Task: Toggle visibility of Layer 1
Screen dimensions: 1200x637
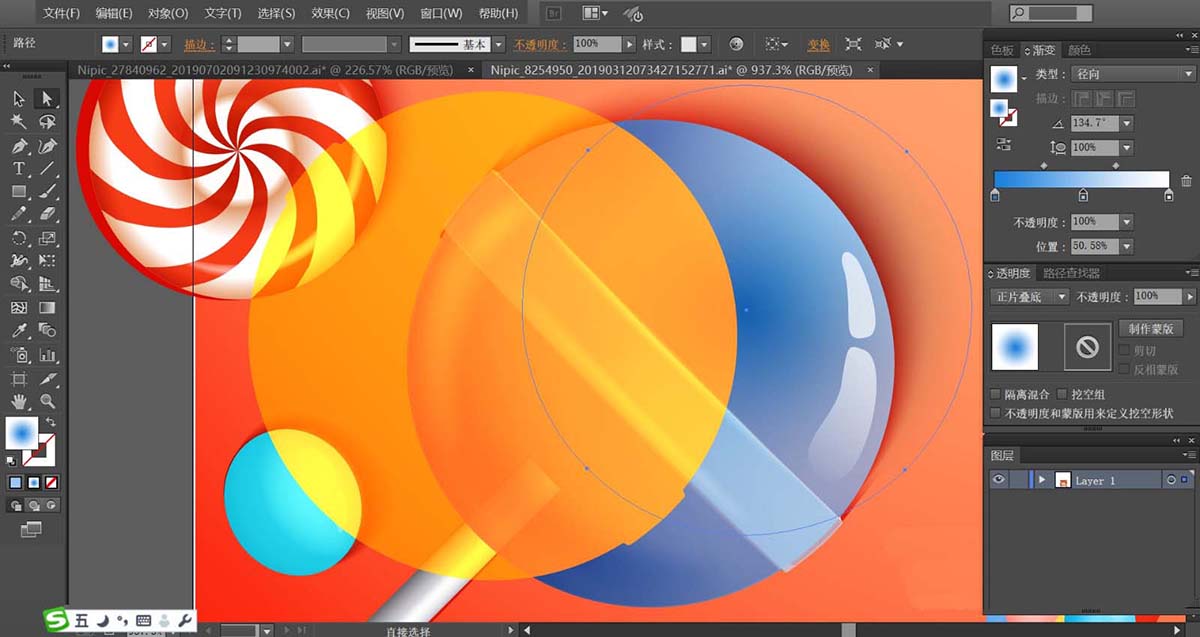Action: (998, 480)
